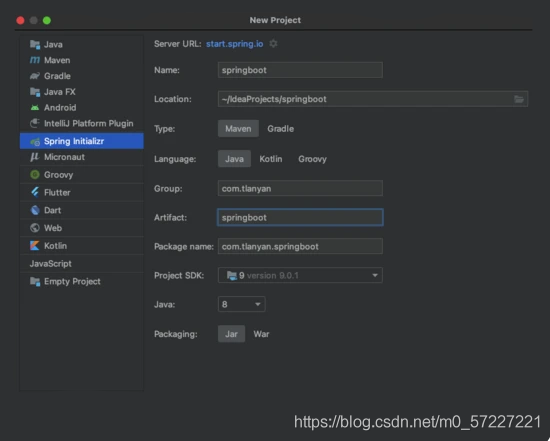Select Maven as project type
Image resolution: width=550 pixels, height=441 pixels.
(x=238, y=129)
